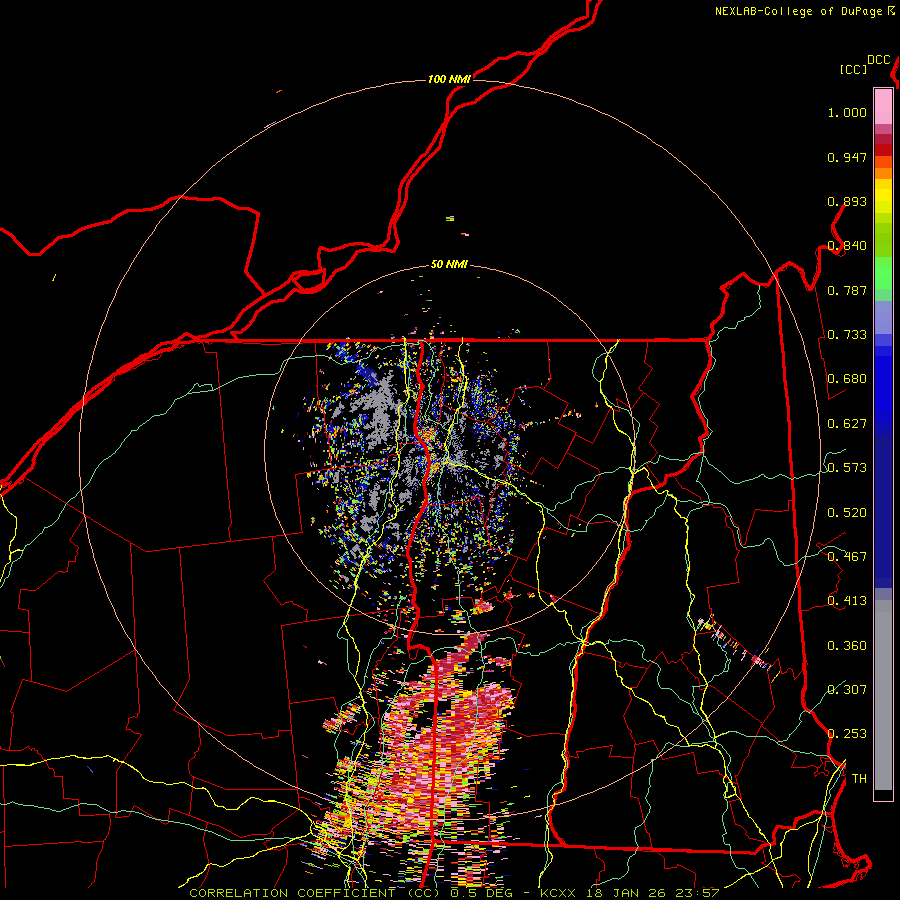Select the 0.360 scale value
900x900 pixels.
tap(847, 645)
